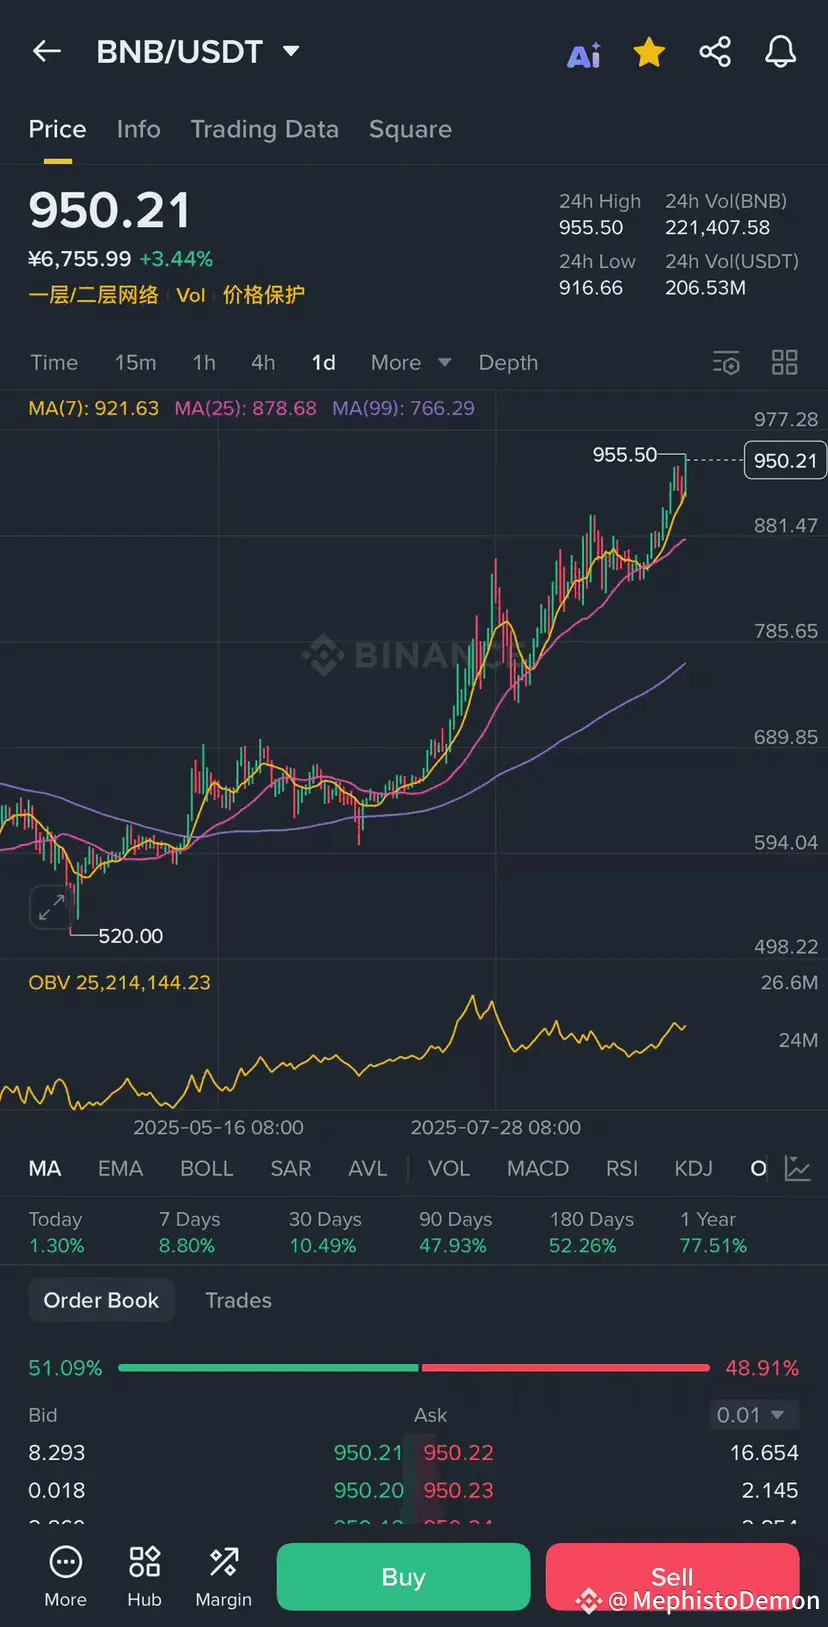Toggle the AVL indicator
Viewport: 828px width, 1627px height.
pos(367,1168)
